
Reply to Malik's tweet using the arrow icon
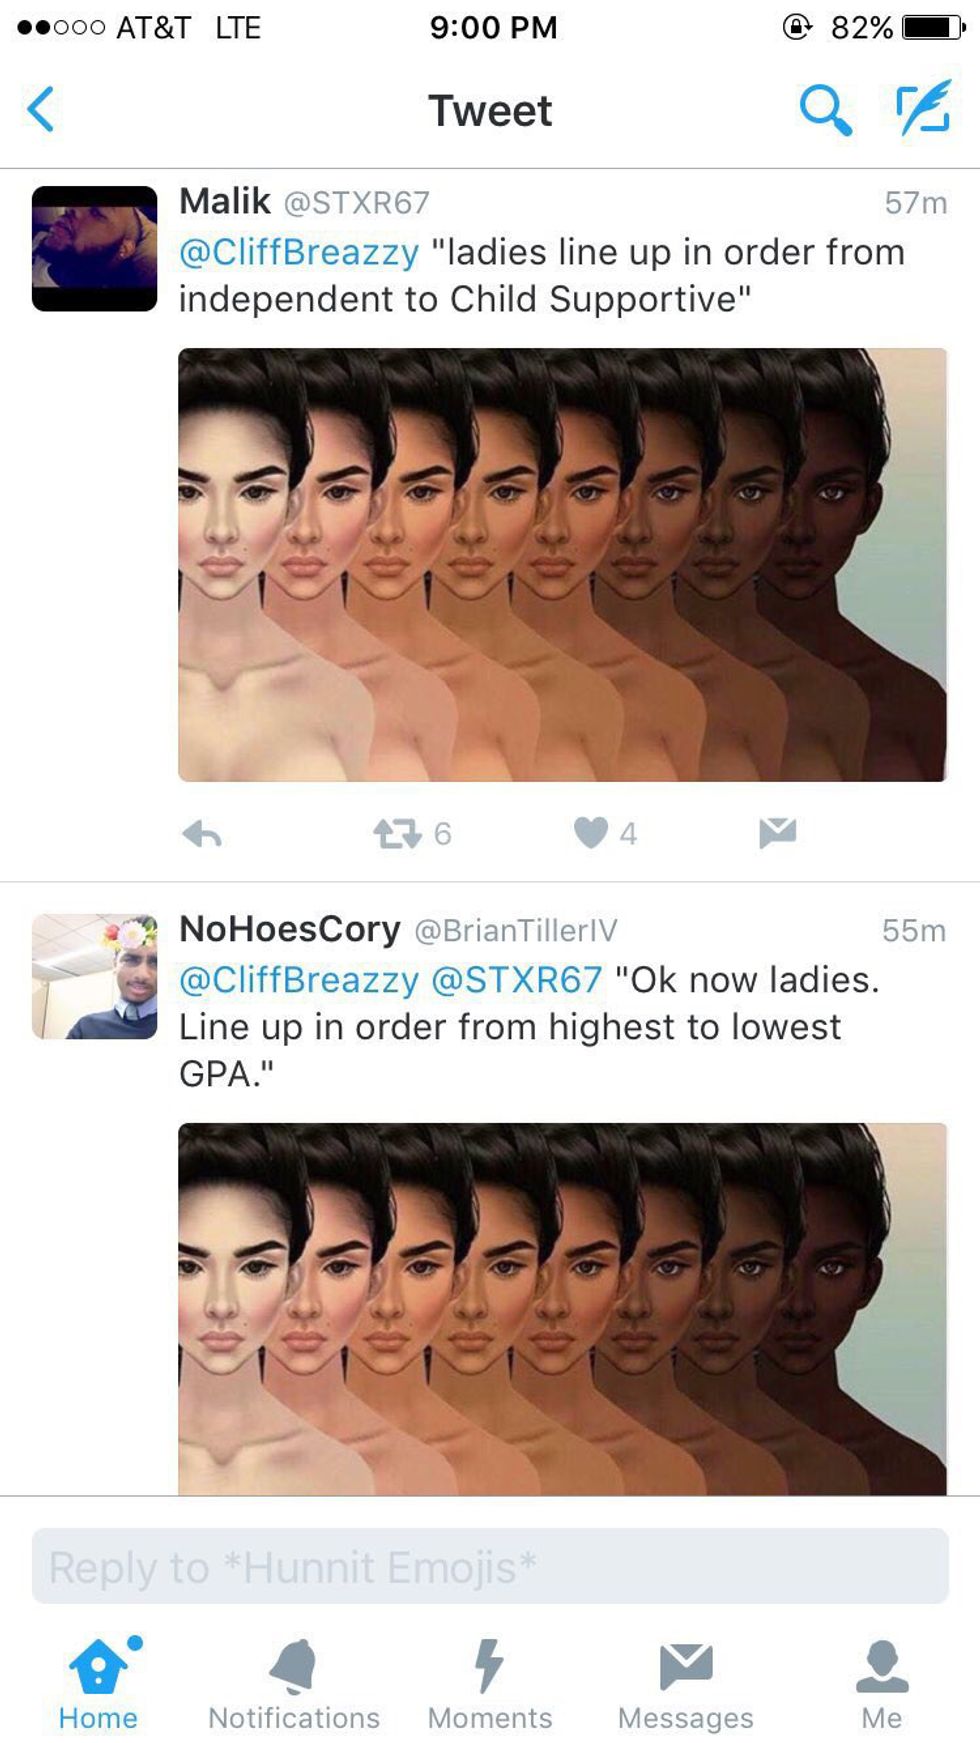[x=202, y=833]
